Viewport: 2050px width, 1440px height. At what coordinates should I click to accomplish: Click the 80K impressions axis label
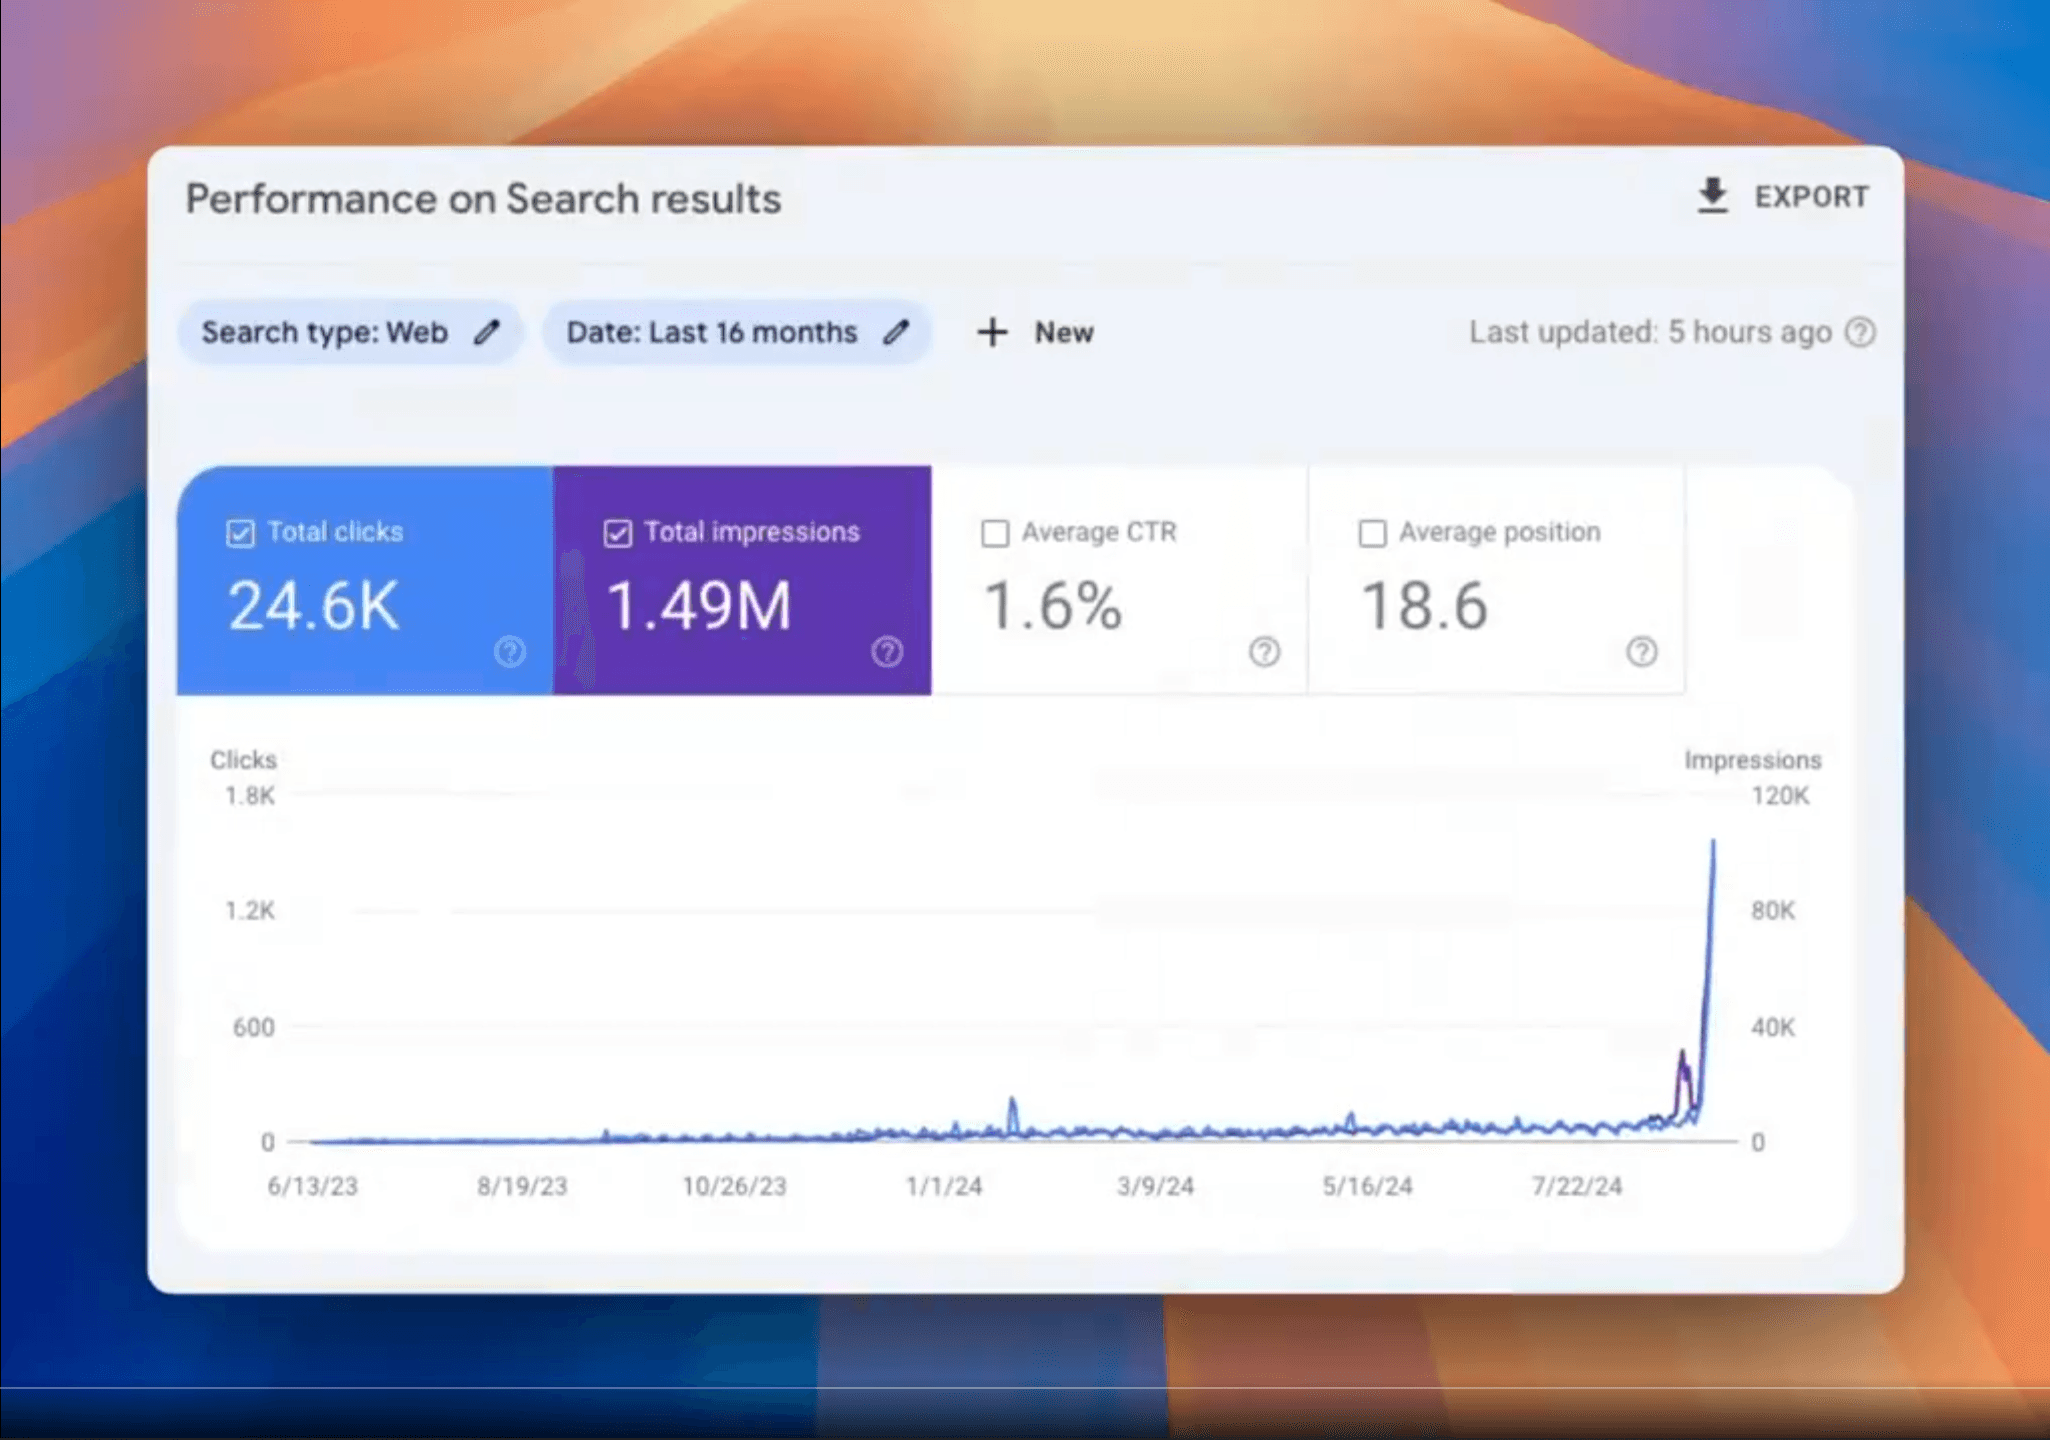pos(1773,911)
